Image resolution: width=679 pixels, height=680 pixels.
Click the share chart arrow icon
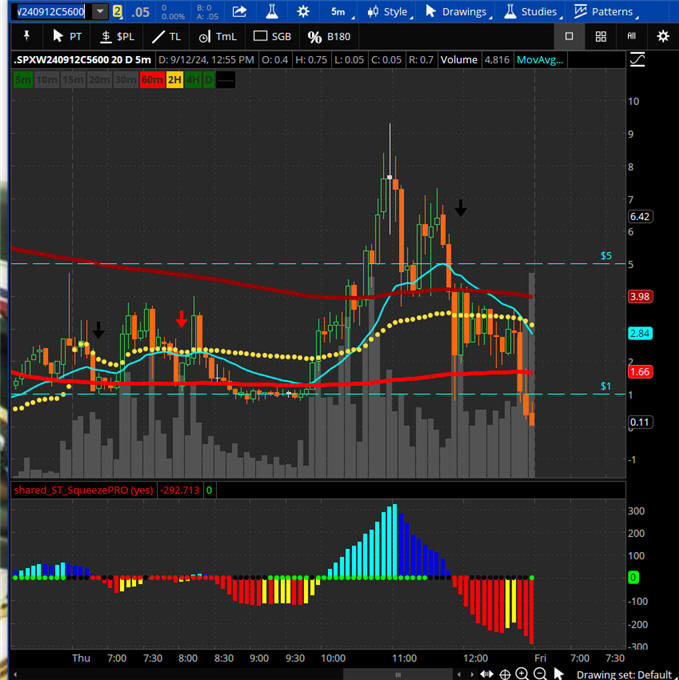point(240,12)
